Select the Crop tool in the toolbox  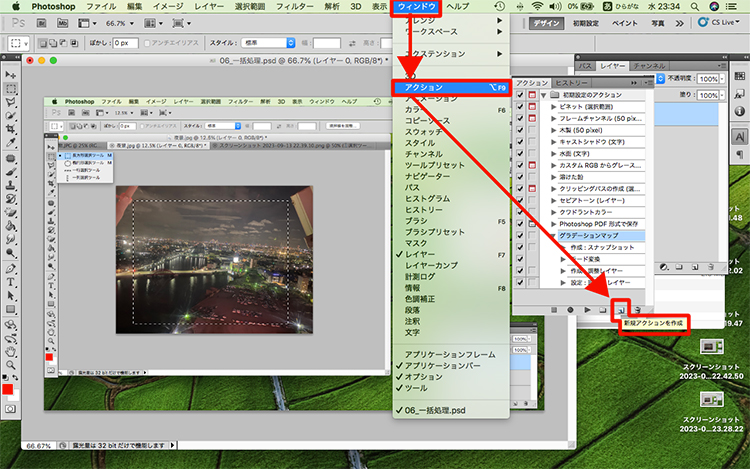coord(11,129)
